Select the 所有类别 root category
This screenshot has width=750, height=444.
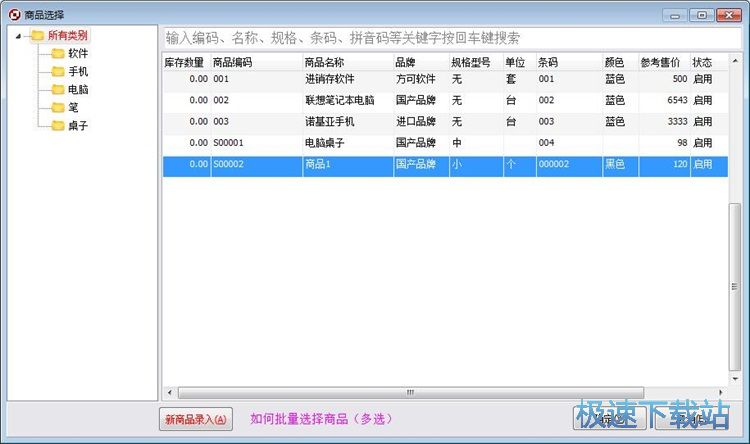pyautogui.click(x=67, y=35)
